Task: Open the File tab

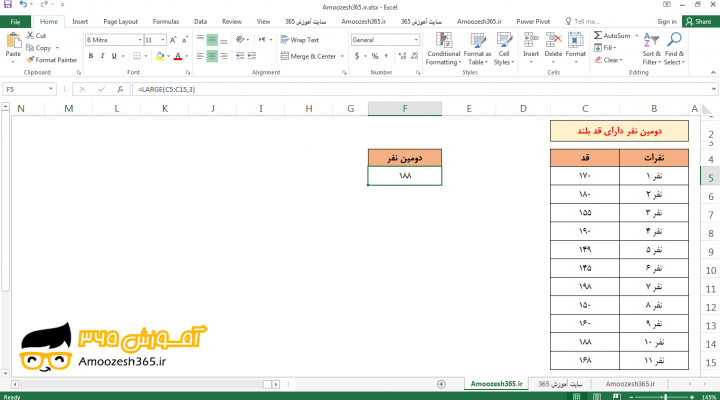Action: [15, 22]
